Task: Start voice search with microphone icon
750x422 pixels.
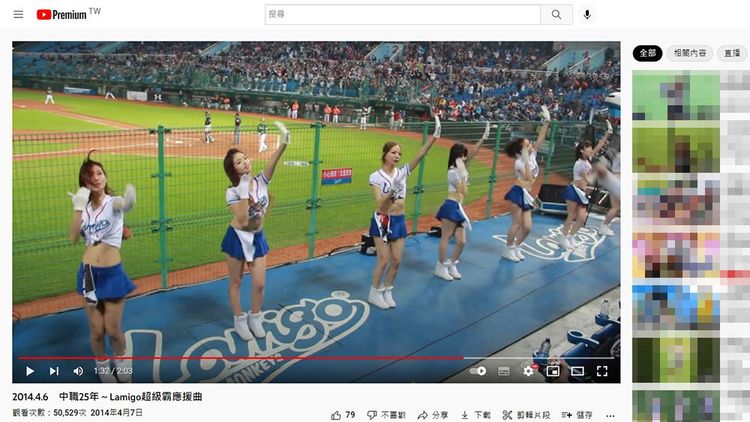Action: pyautogui.click(x=587, y=14)
